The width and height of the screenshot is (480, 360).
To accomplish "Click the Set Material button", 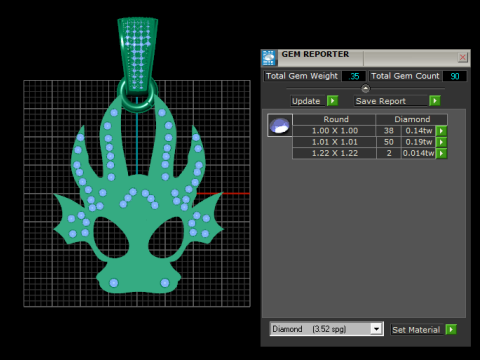I will tap(416, 330).
